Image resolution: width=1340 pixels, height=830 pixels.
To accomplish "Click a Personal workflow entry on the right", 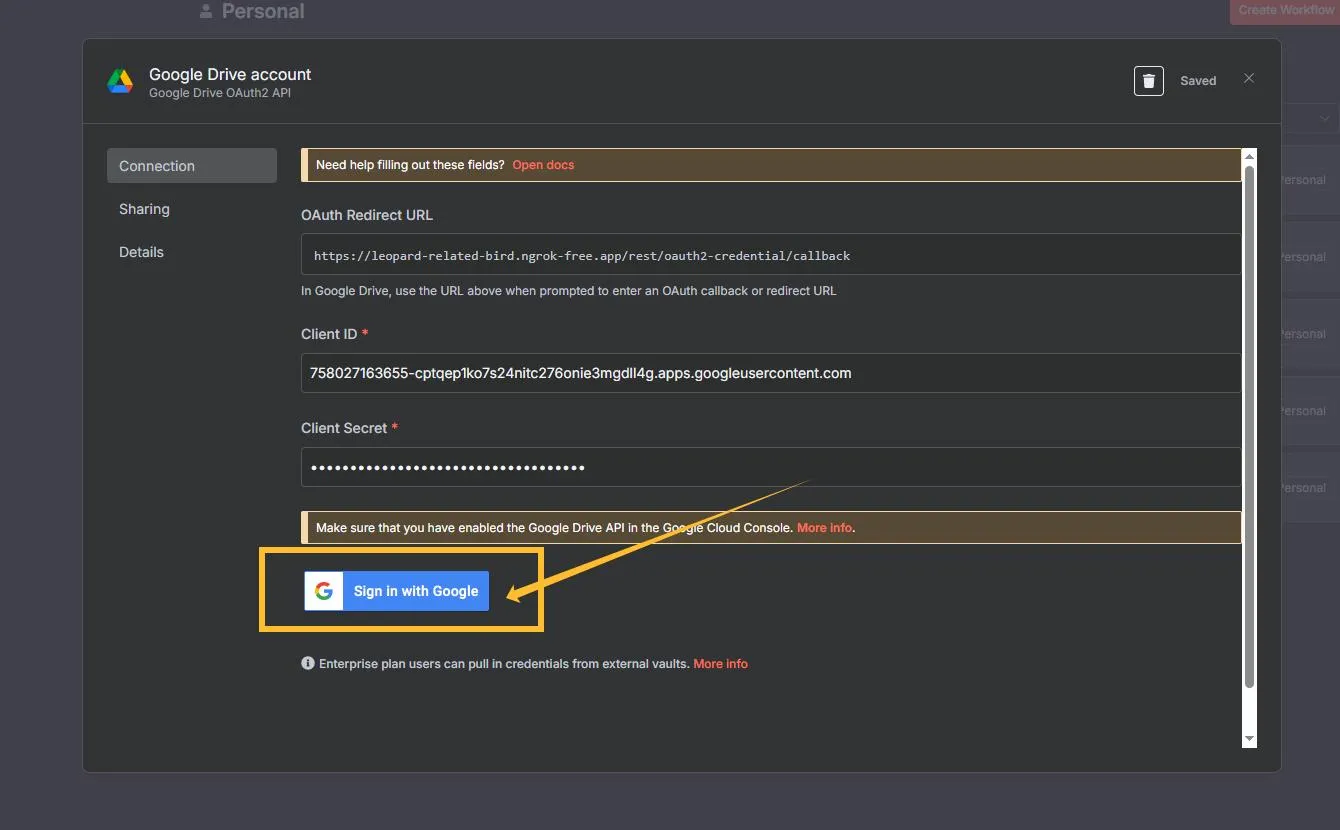I will (1305, 256).
